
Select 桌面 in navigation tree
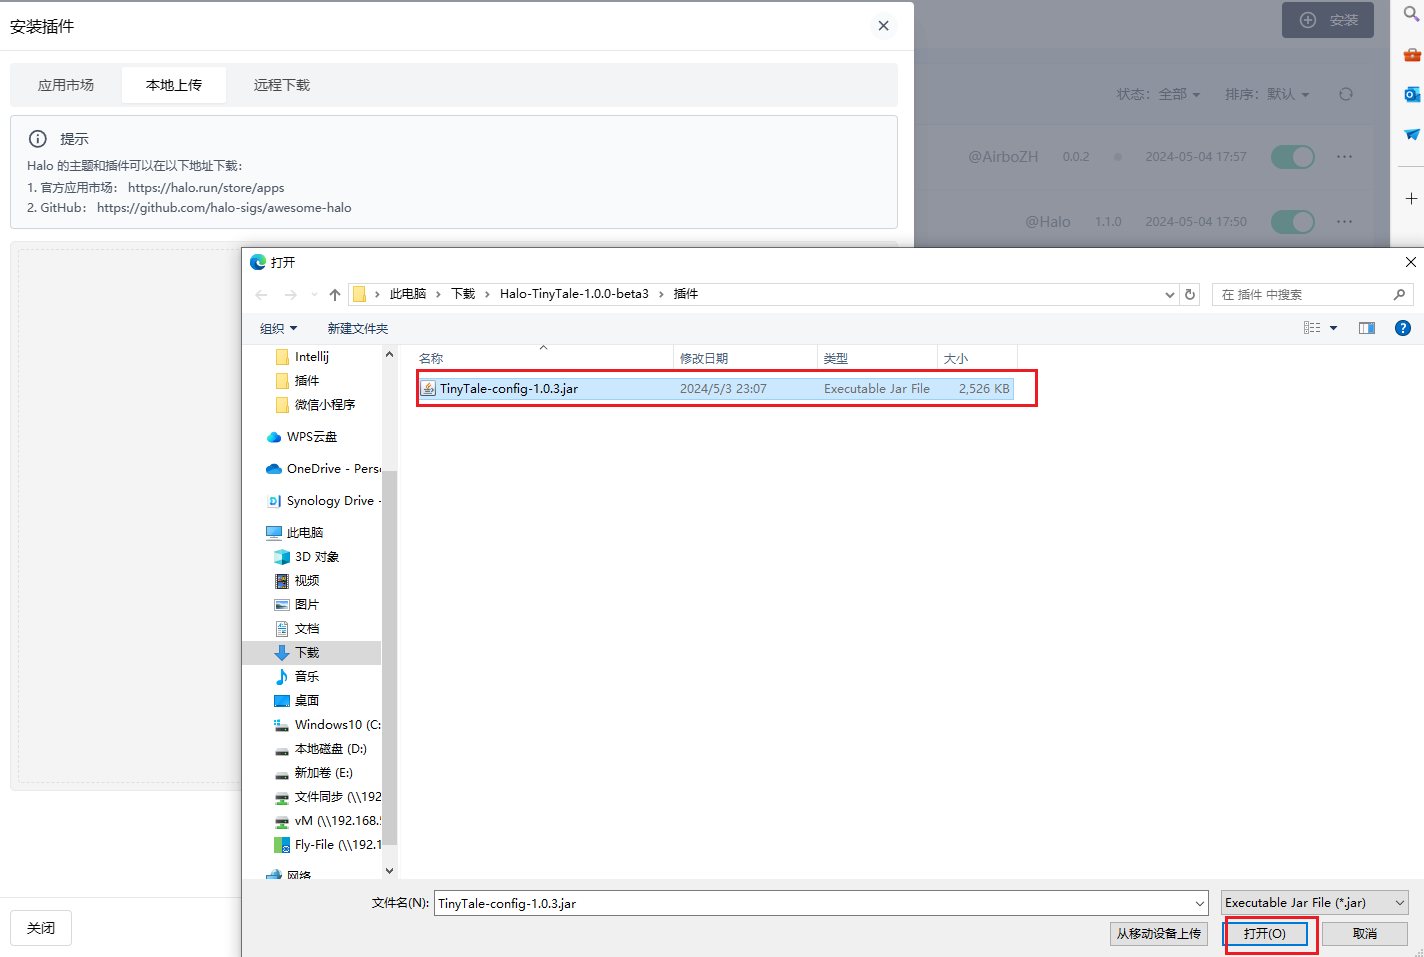(307, 701)
